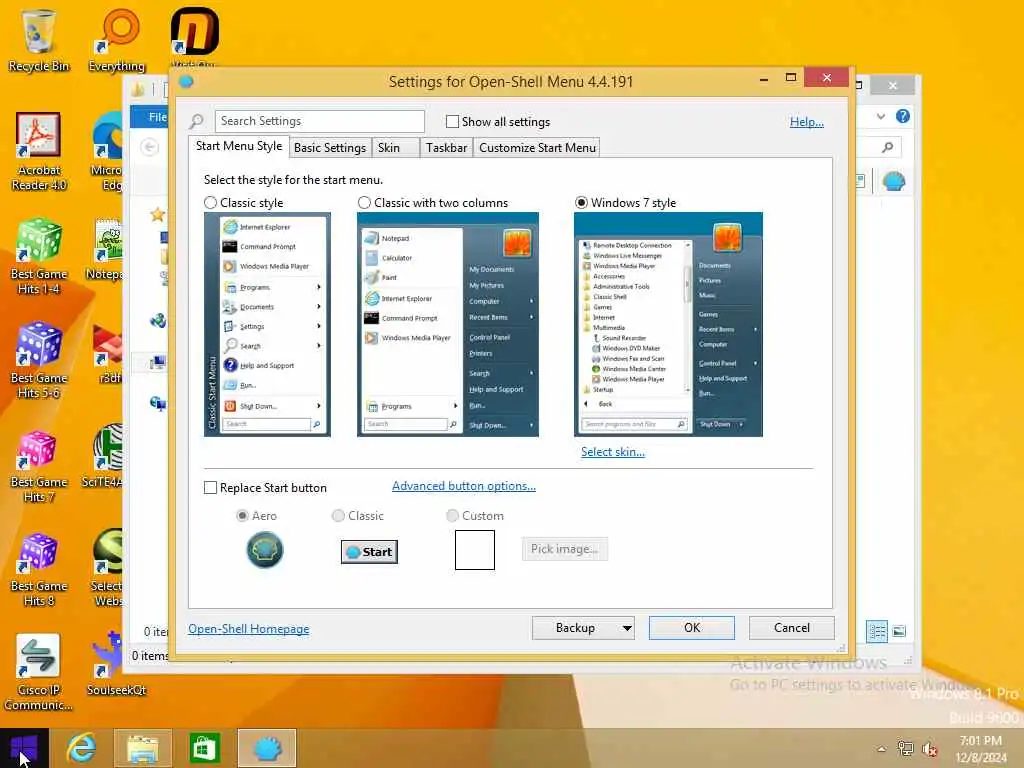Open Internet Explorer from taskbar
This screenshot has width=1024, height=768.
coord(82,748)
